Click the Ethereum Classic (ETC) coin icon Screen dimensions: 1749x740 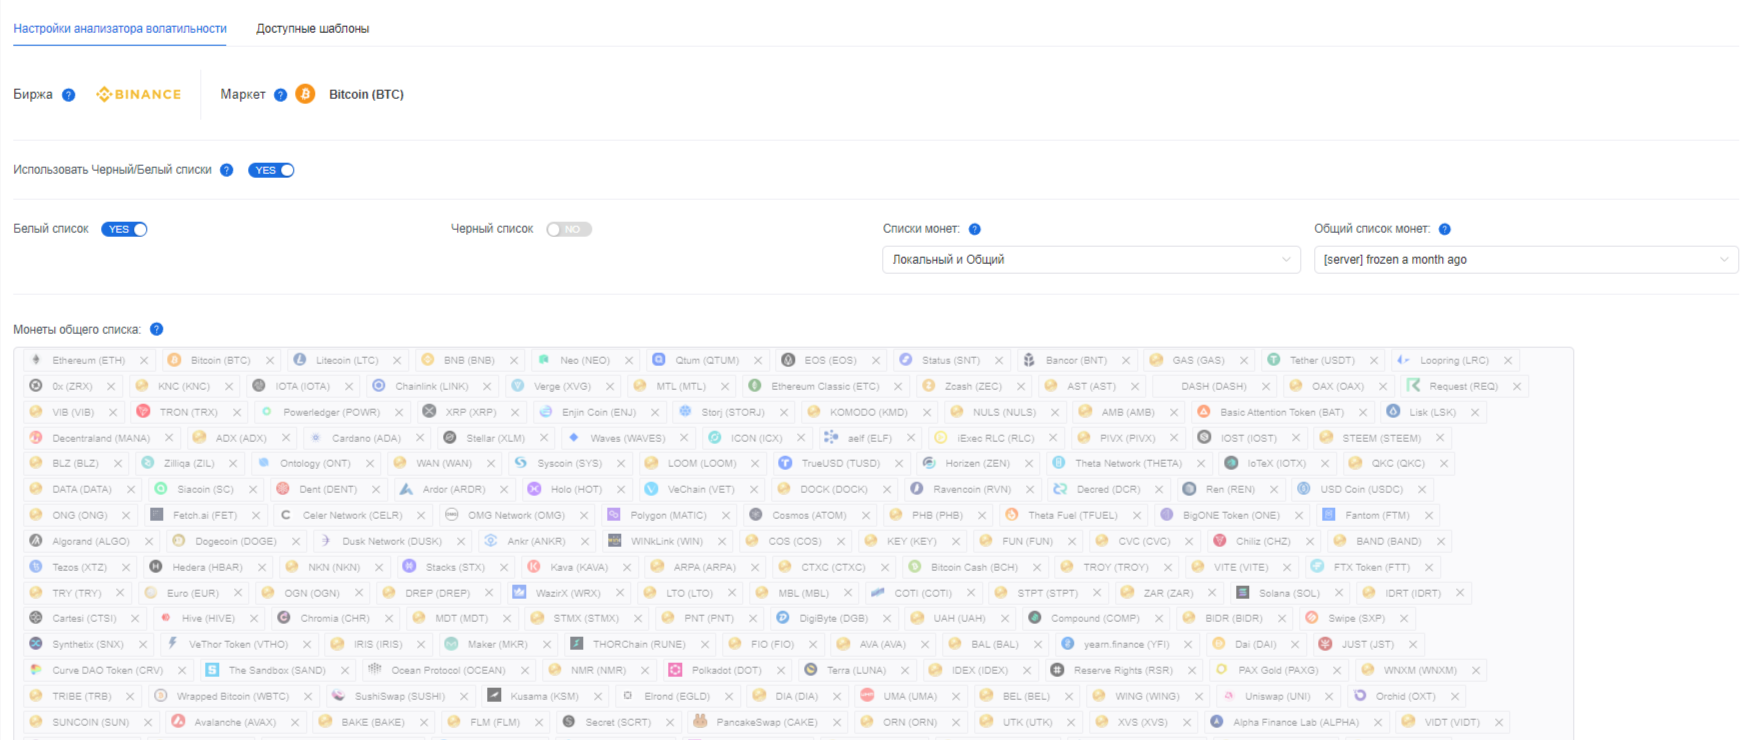coord(755,385)
